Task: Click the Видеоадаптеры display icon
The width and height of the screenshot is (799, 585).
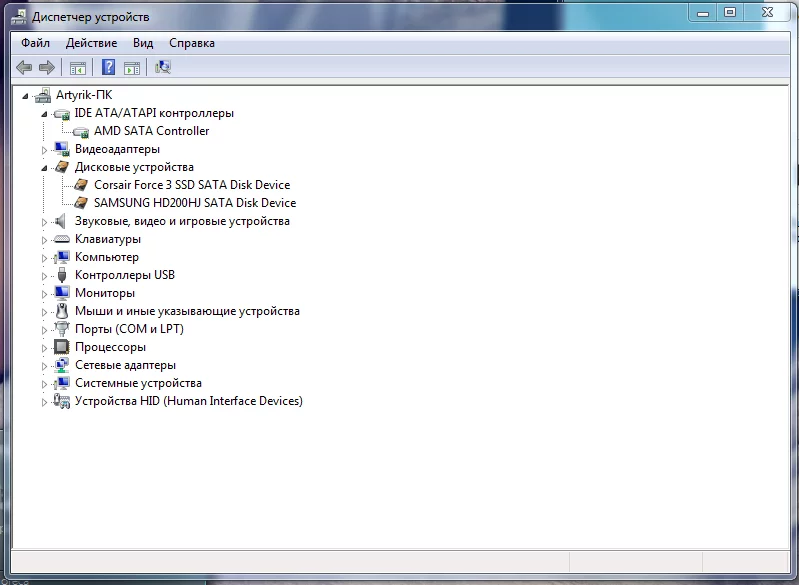Action: coord(62,149)
